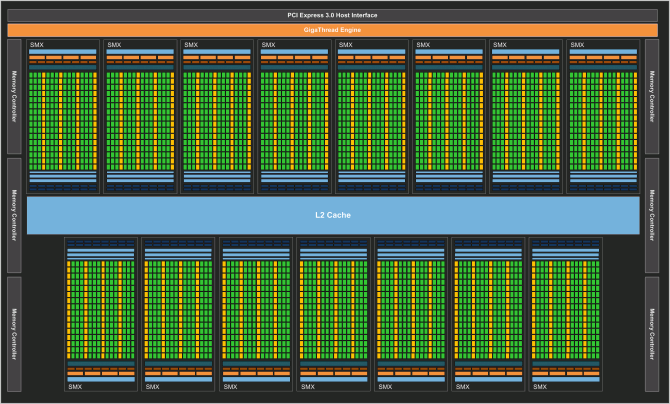The width and height of the screenshot is (670, 404).
Task: Click the last SMX unit in top row
Action: coord(602,117)
